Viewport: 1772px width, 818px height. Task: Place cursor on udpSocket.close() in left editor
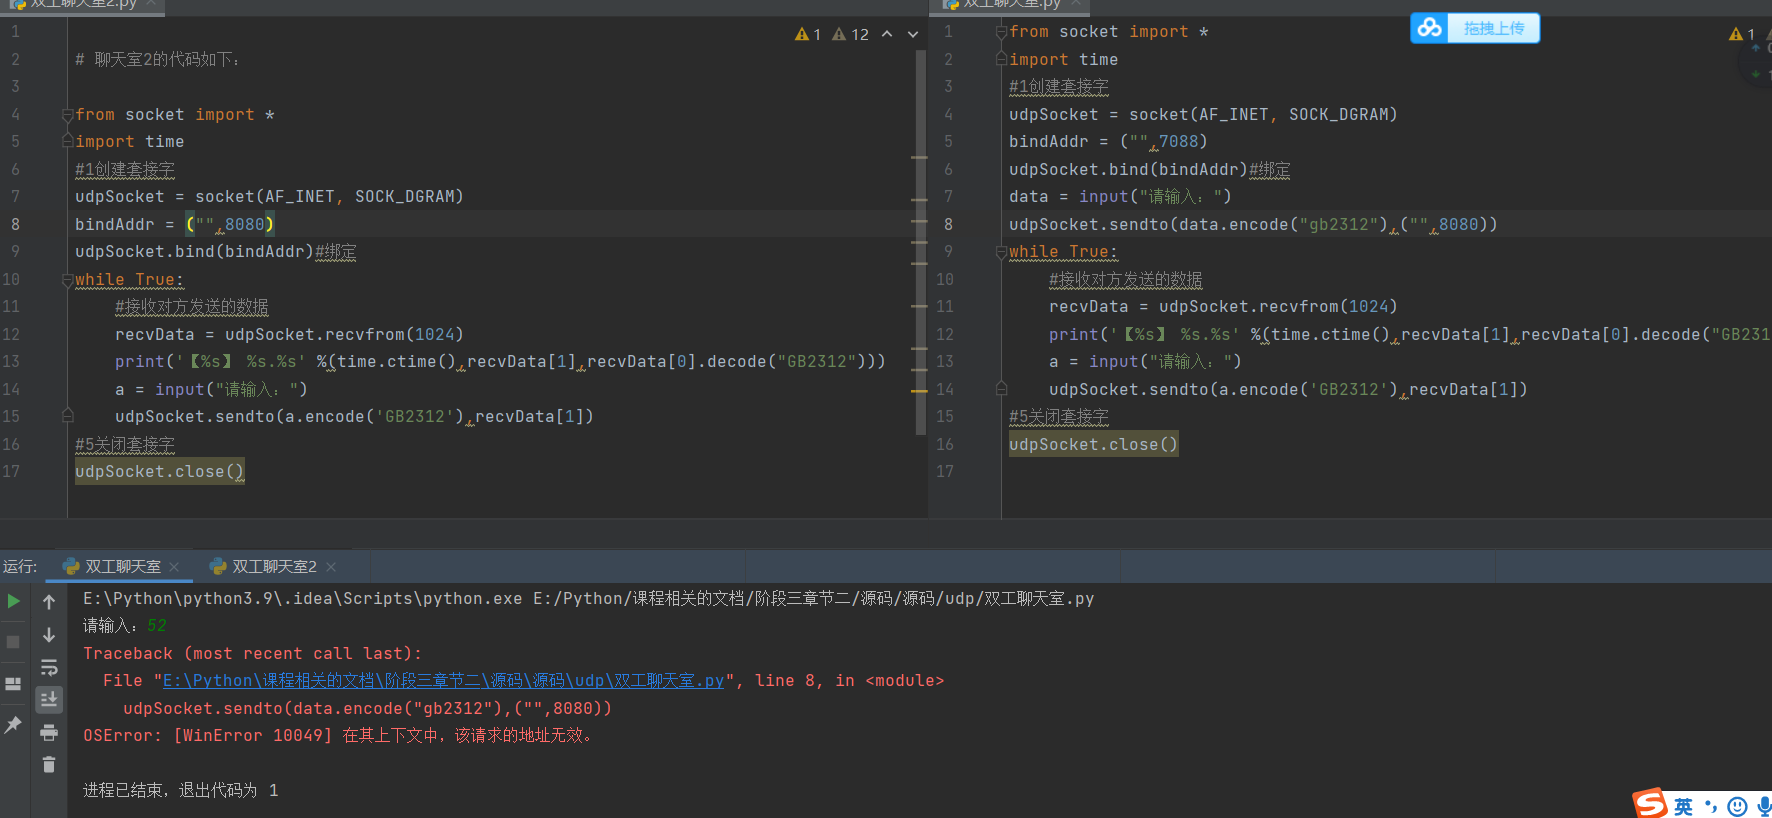tap(159, 472)
